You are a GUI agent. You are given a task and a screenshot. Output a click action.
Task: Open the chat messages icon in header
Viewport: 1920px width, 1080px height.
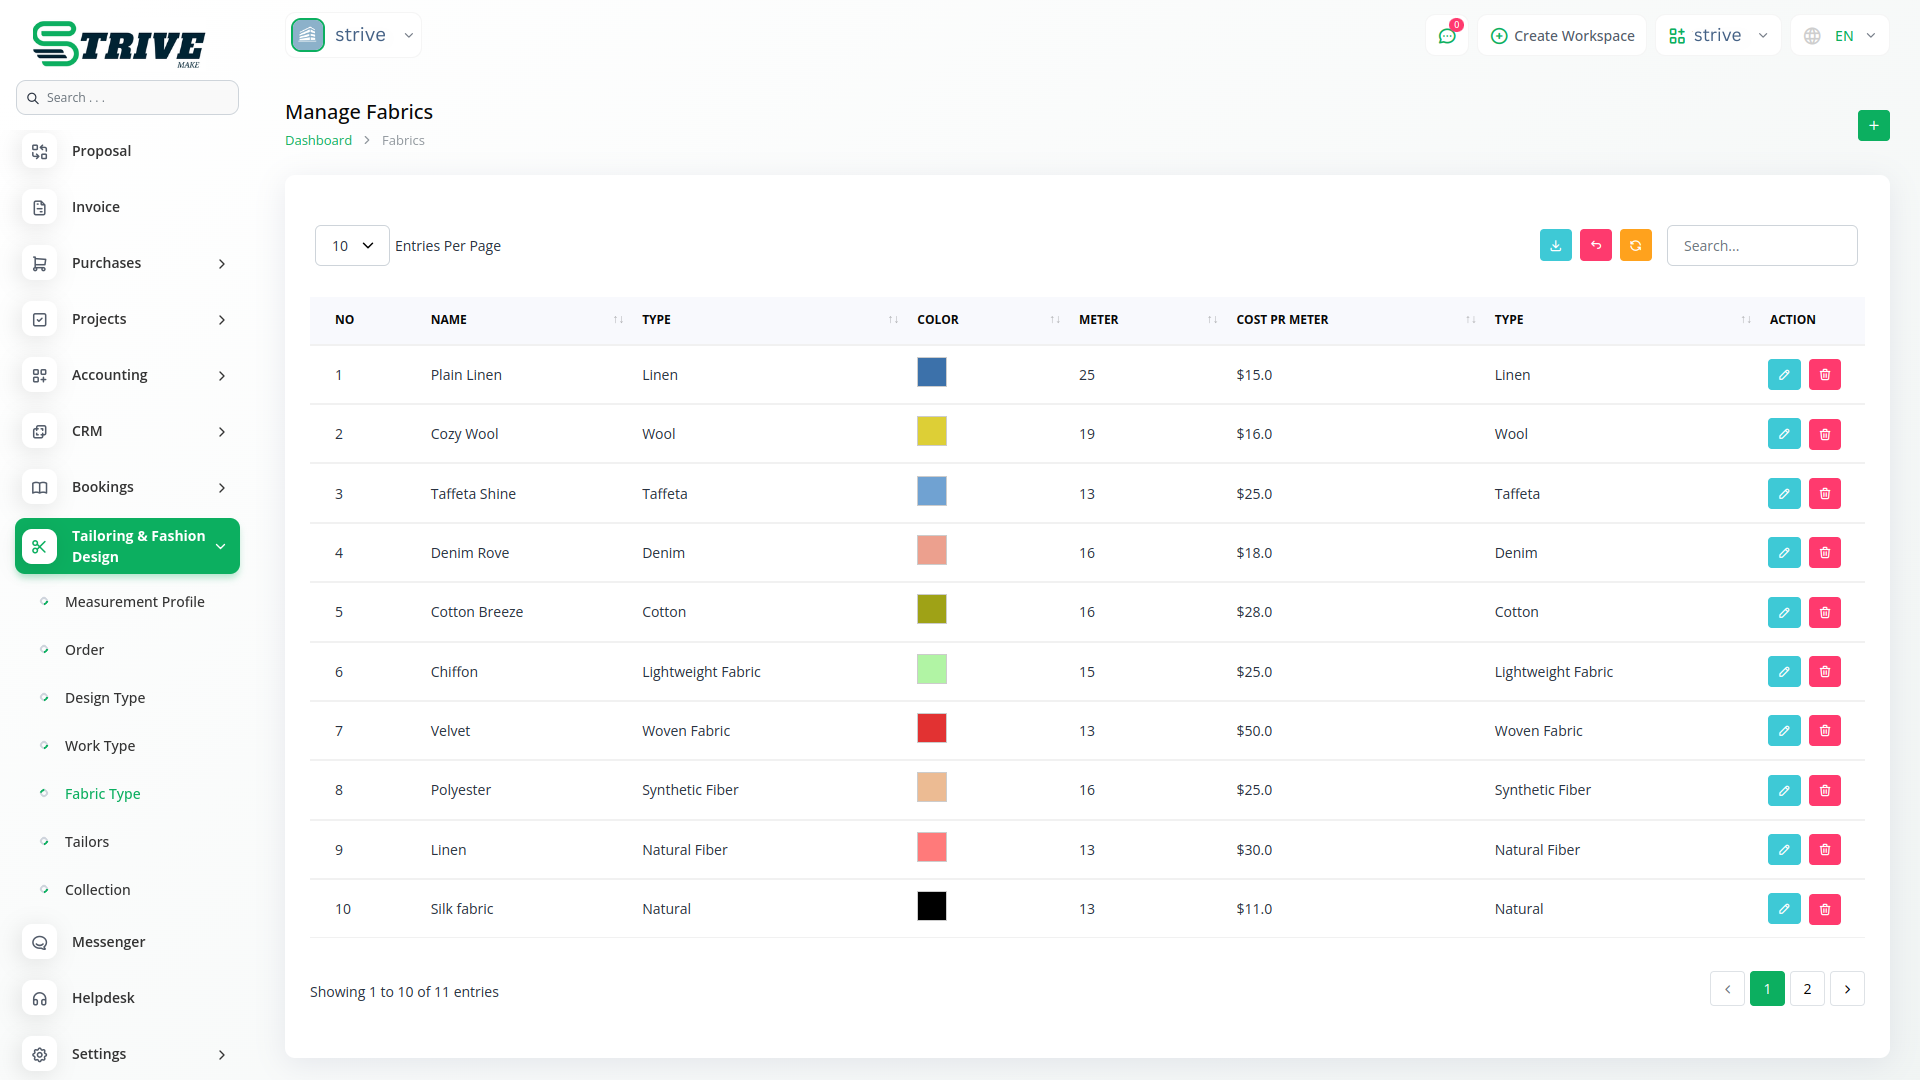point(1446,36)
